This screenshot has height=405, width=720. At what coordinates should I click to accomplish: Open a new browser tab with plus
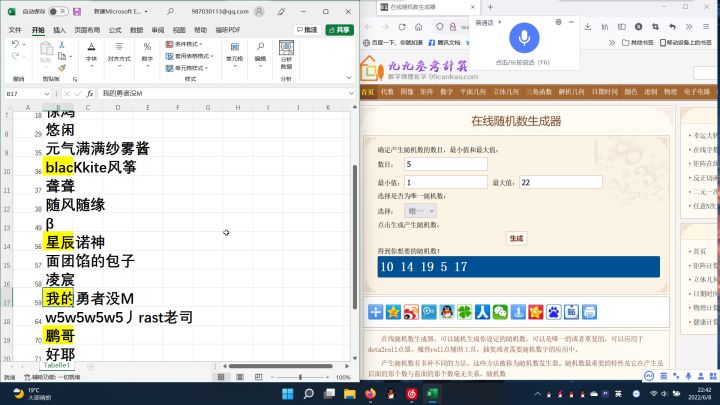coord(490,7)
